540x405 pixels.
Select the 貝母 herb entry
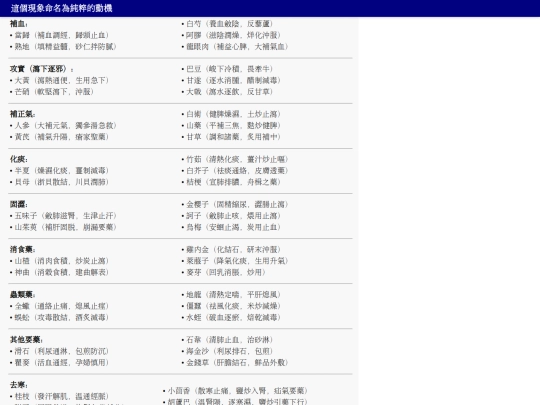click(x=59, y=182)
